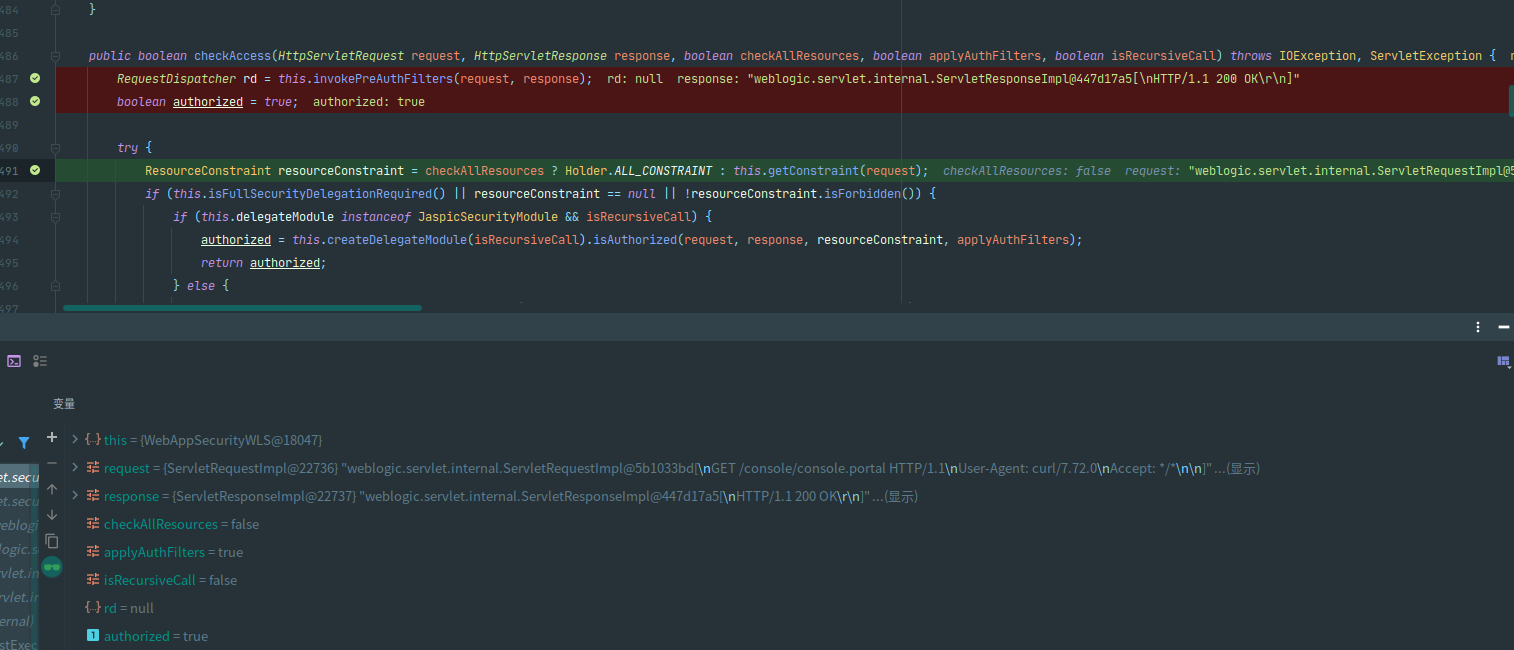
Task: Open the debug panel three-dot options menu
Action: click(1478, 327)
